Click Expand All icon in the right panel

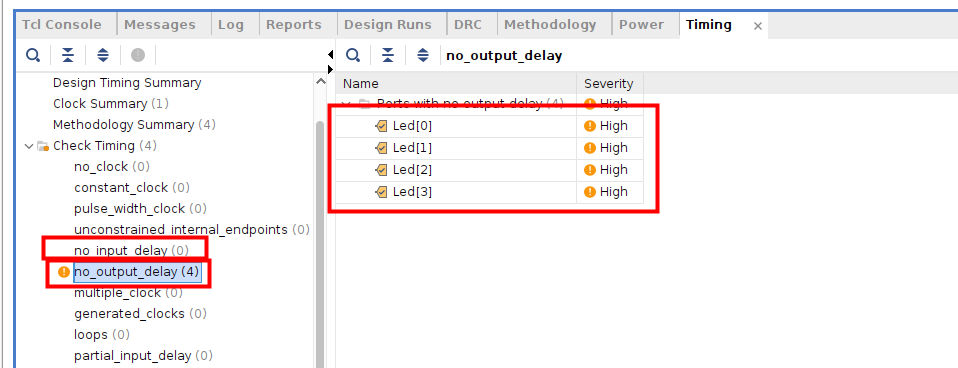423,56
